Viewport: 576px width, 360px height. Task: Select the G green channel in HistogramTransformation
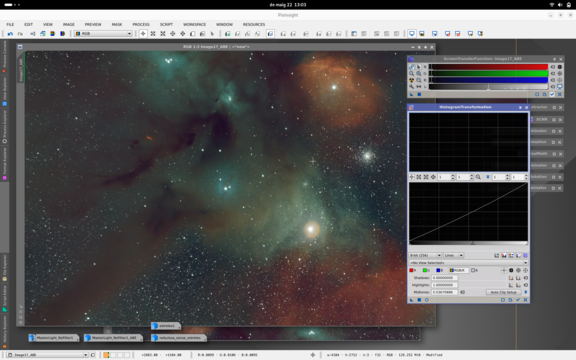(x=426, y=270)
